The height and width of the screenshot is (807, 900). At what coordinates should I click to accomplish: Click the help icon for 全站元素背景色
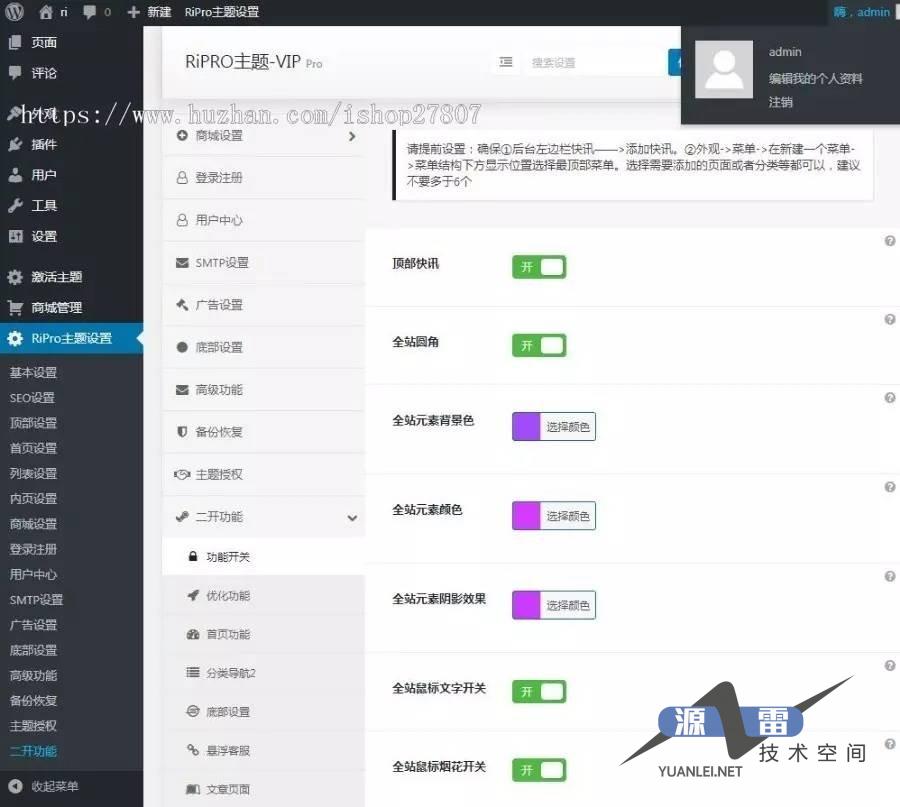[x=890, y=397]
